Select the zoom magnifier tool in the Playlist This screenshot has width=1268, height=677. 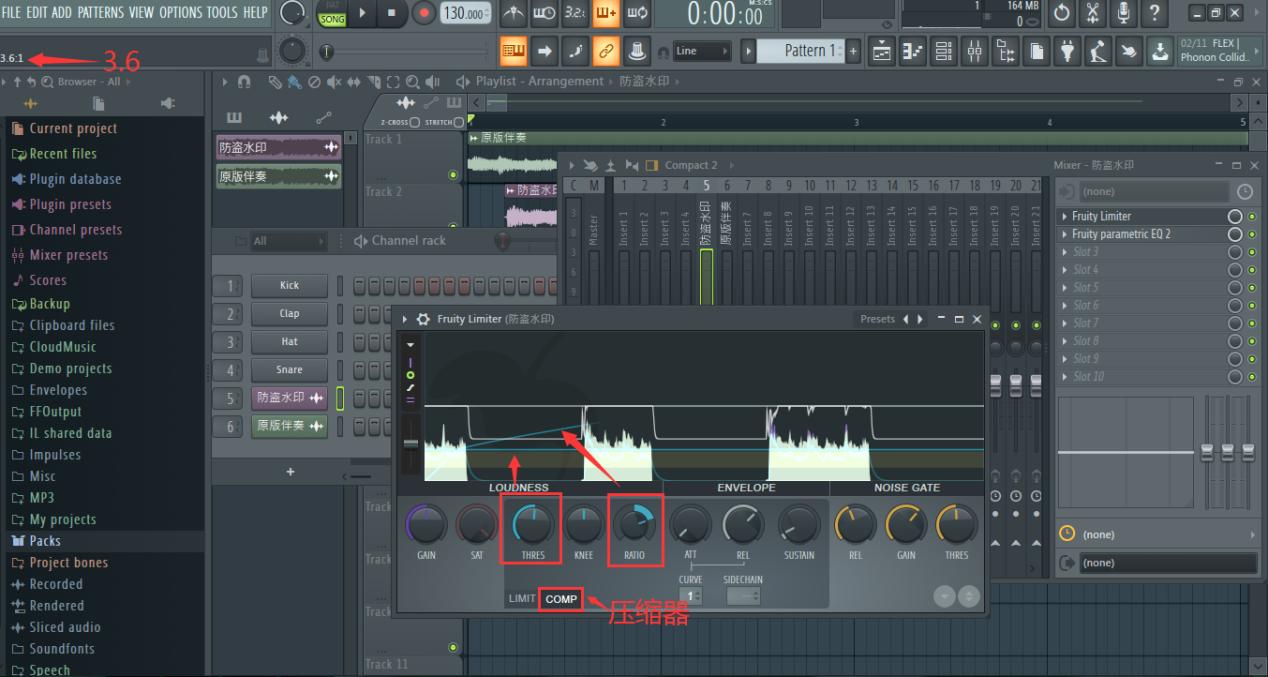[x=414, y=81]
